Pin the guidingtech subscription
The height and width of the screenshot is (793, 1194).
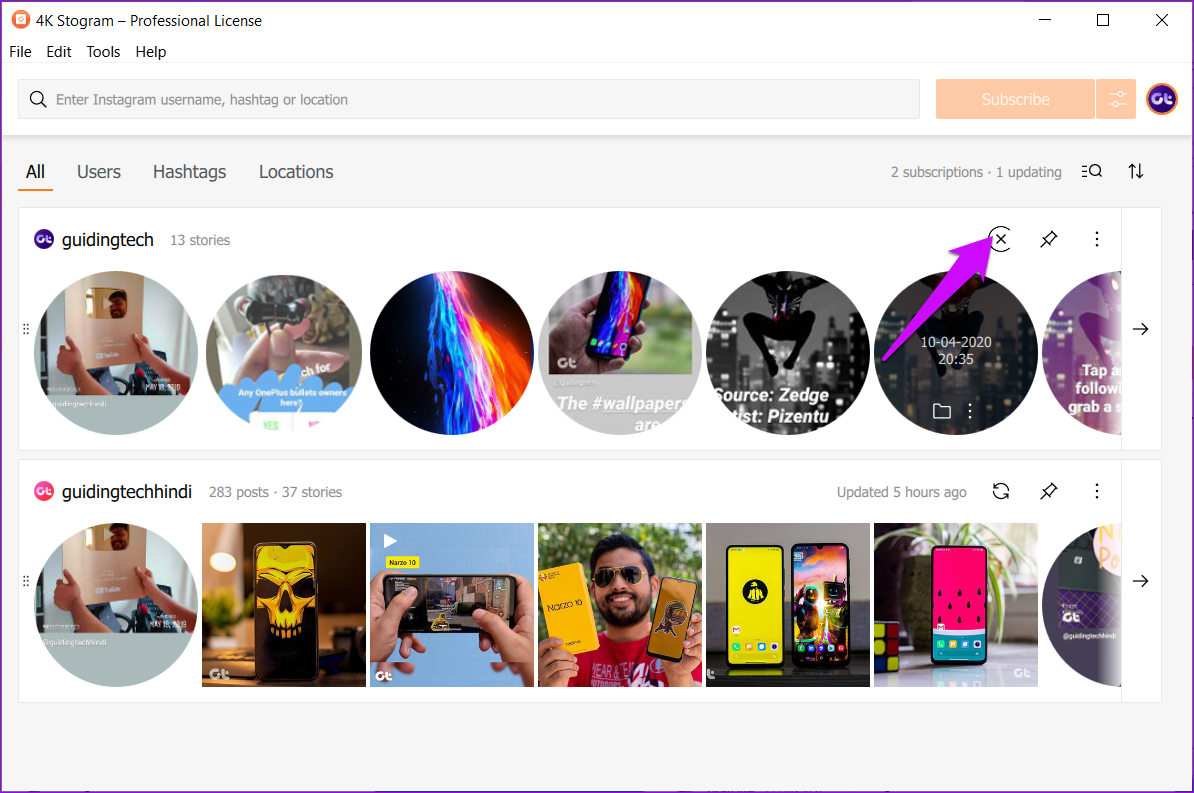click(1048, 239)
